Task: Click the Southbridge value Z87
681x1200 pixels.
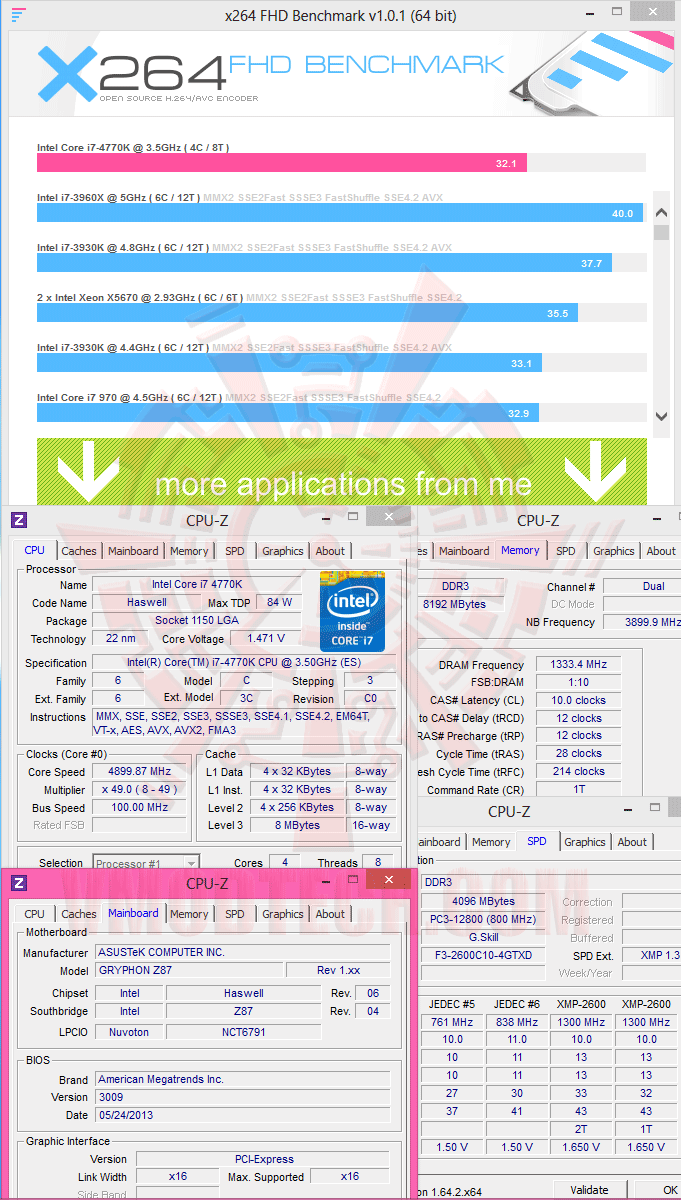Action: click(244, 1011)
